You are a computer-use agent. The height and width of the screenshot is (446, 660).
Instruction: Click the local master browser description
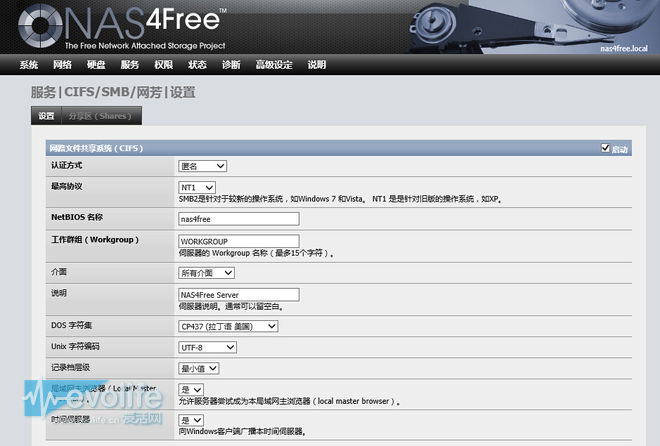pyautogui.click(x=289, y=401)
